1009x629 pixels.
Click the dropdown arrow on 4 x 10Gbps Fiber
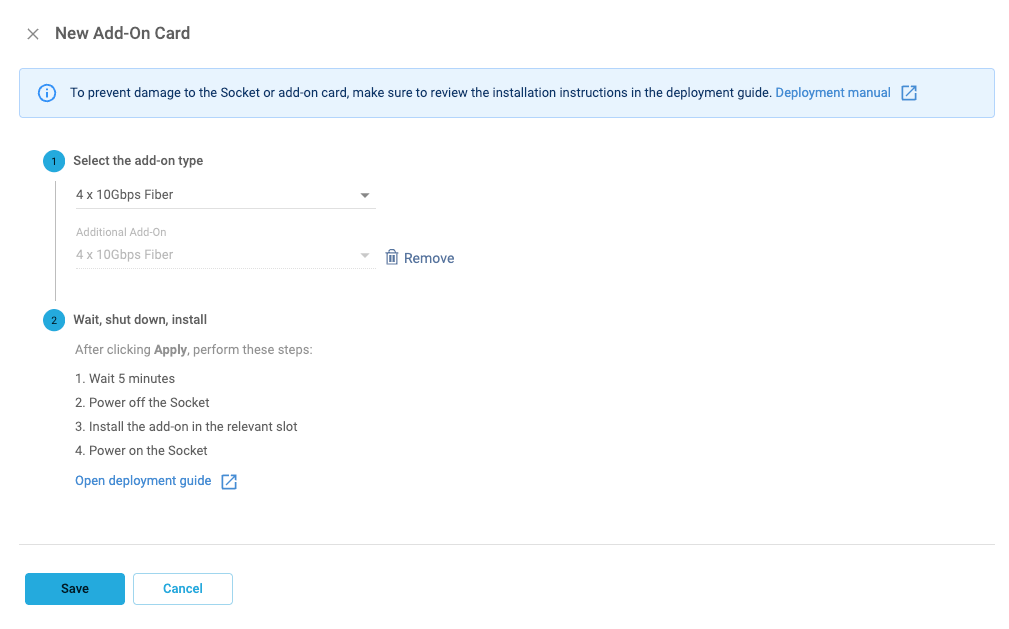point(365,194)
